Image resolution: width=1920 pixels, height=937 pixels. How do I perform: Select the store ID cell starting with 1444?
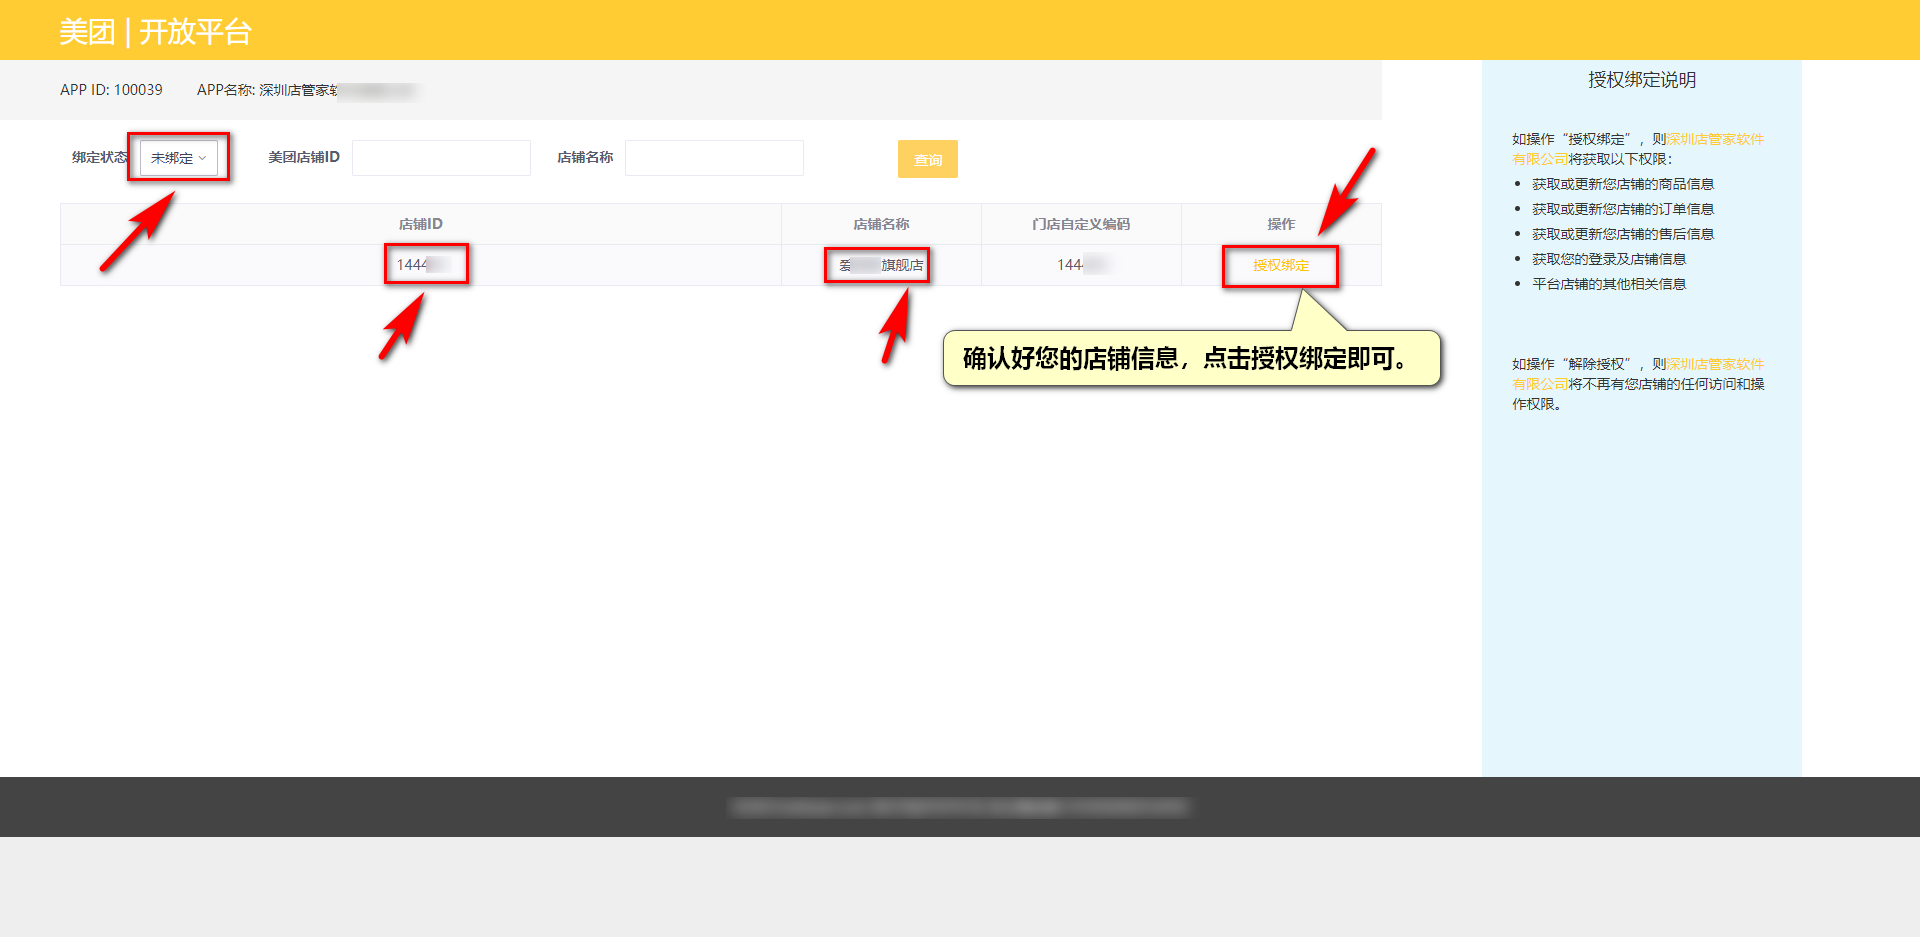pos(422,265)
